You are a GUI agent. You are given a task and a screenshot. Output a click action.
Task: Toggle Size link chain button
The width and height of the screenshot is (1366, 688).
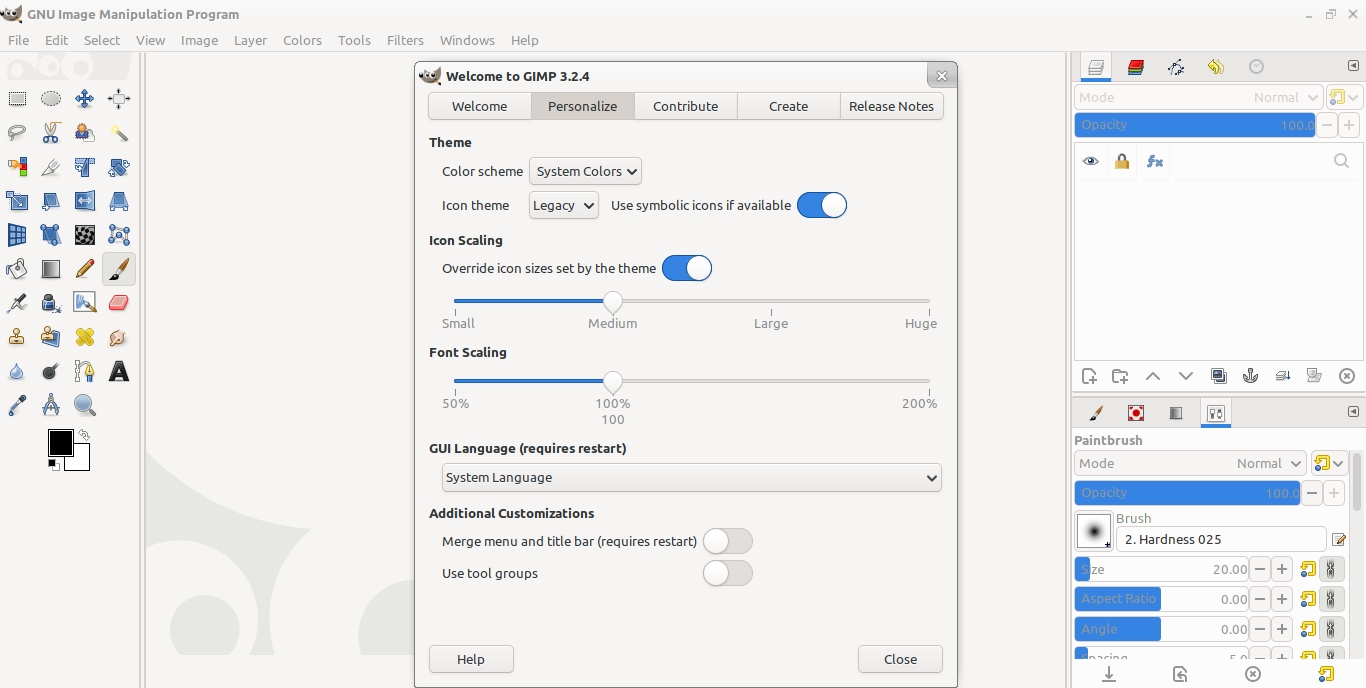pos(1331,569)
